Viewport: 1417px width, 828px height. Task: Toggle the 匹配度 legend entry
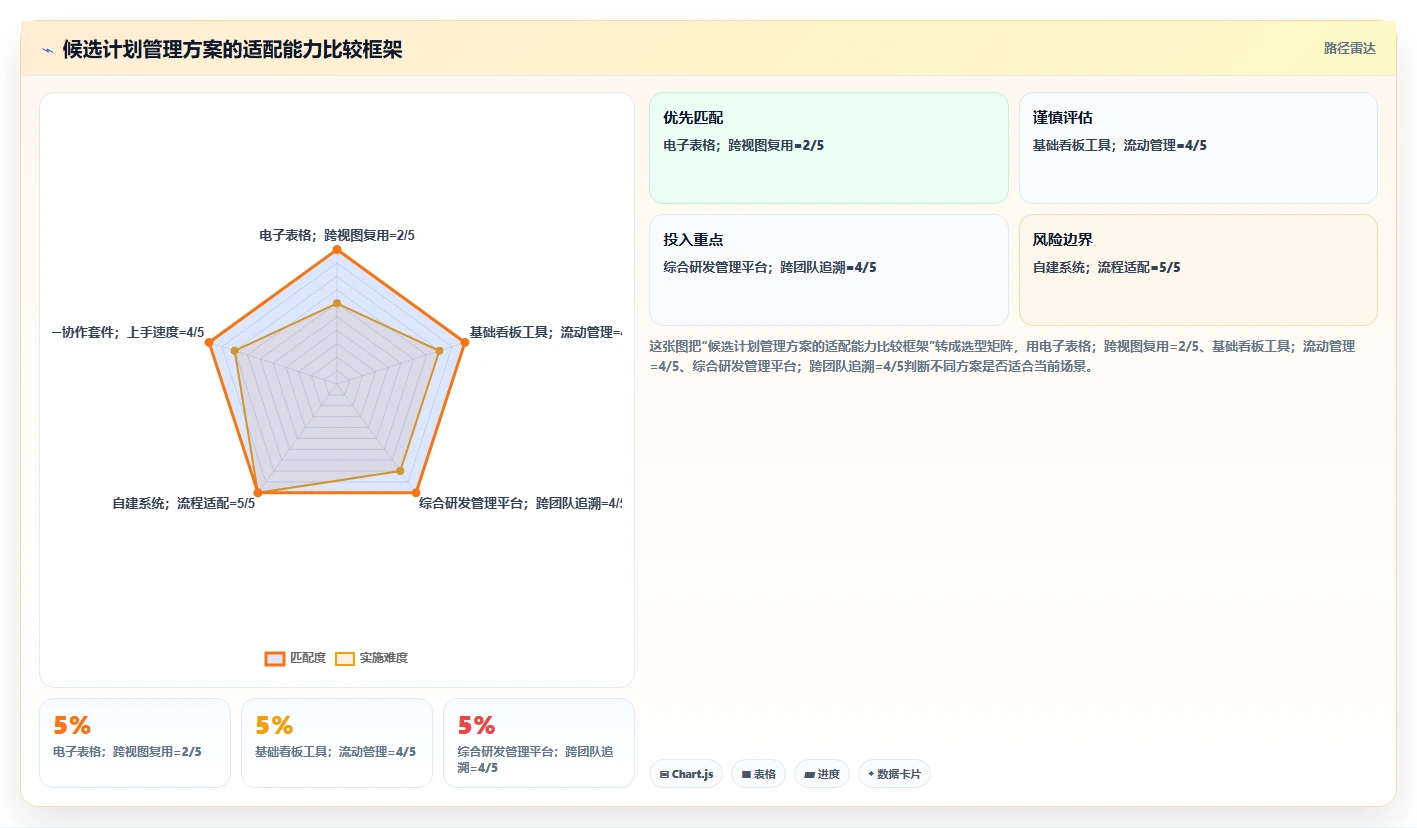coord(296,658)
